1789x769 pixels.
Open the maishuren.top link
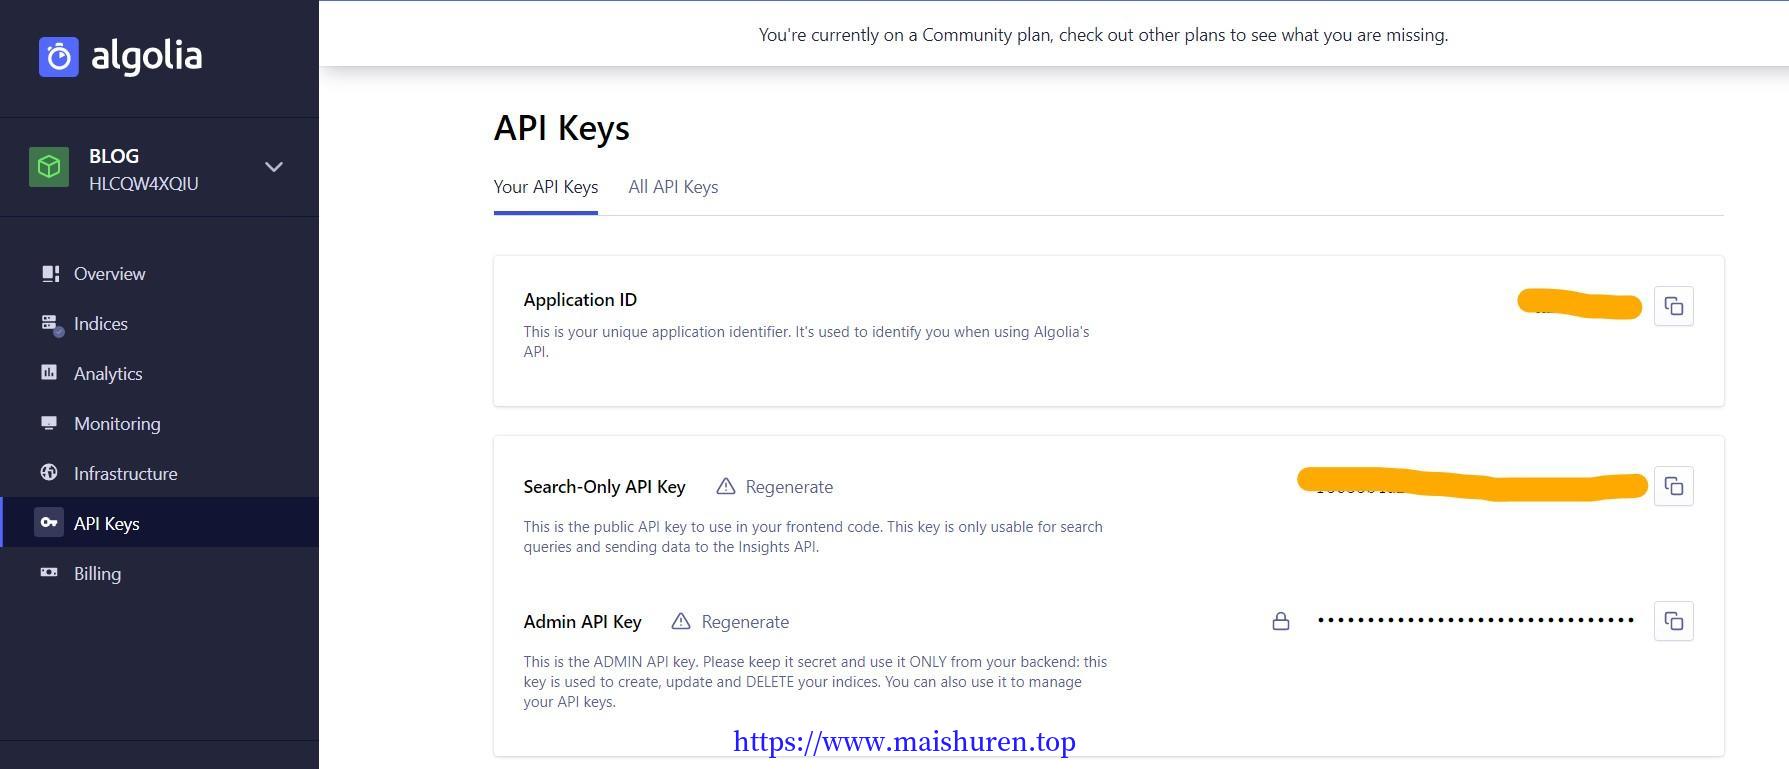[904, 741]
